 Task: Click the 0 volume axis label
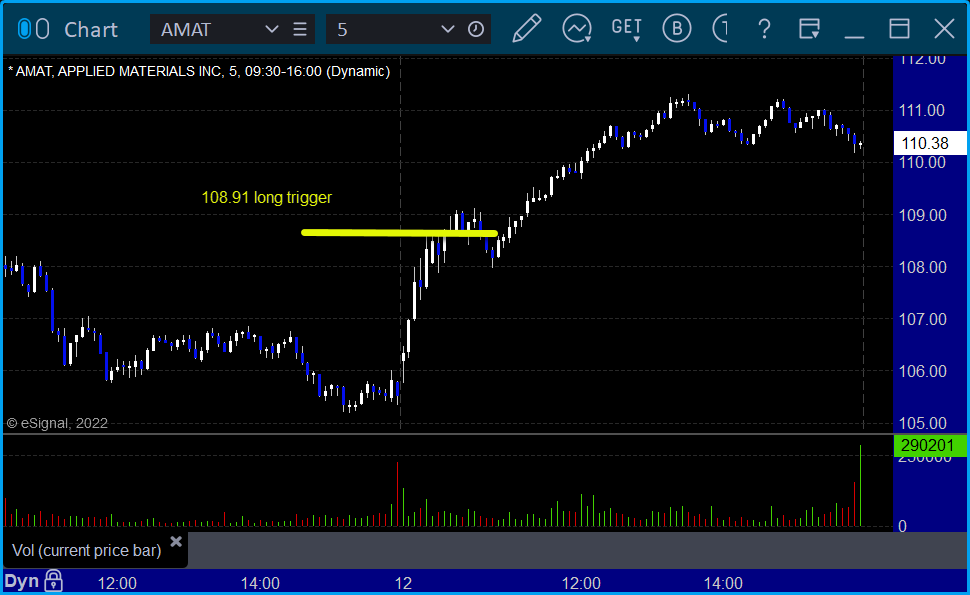point(903,526)
